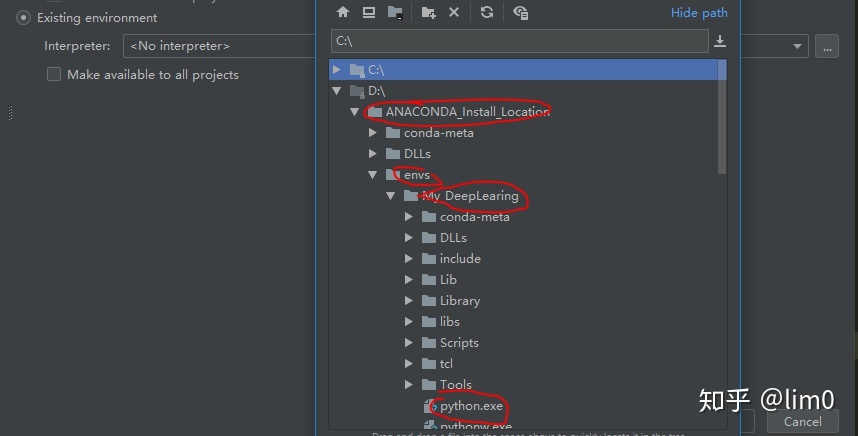858x436 pixels.
Task: Expand the C:\ drive node
Action: pos(337,69)
